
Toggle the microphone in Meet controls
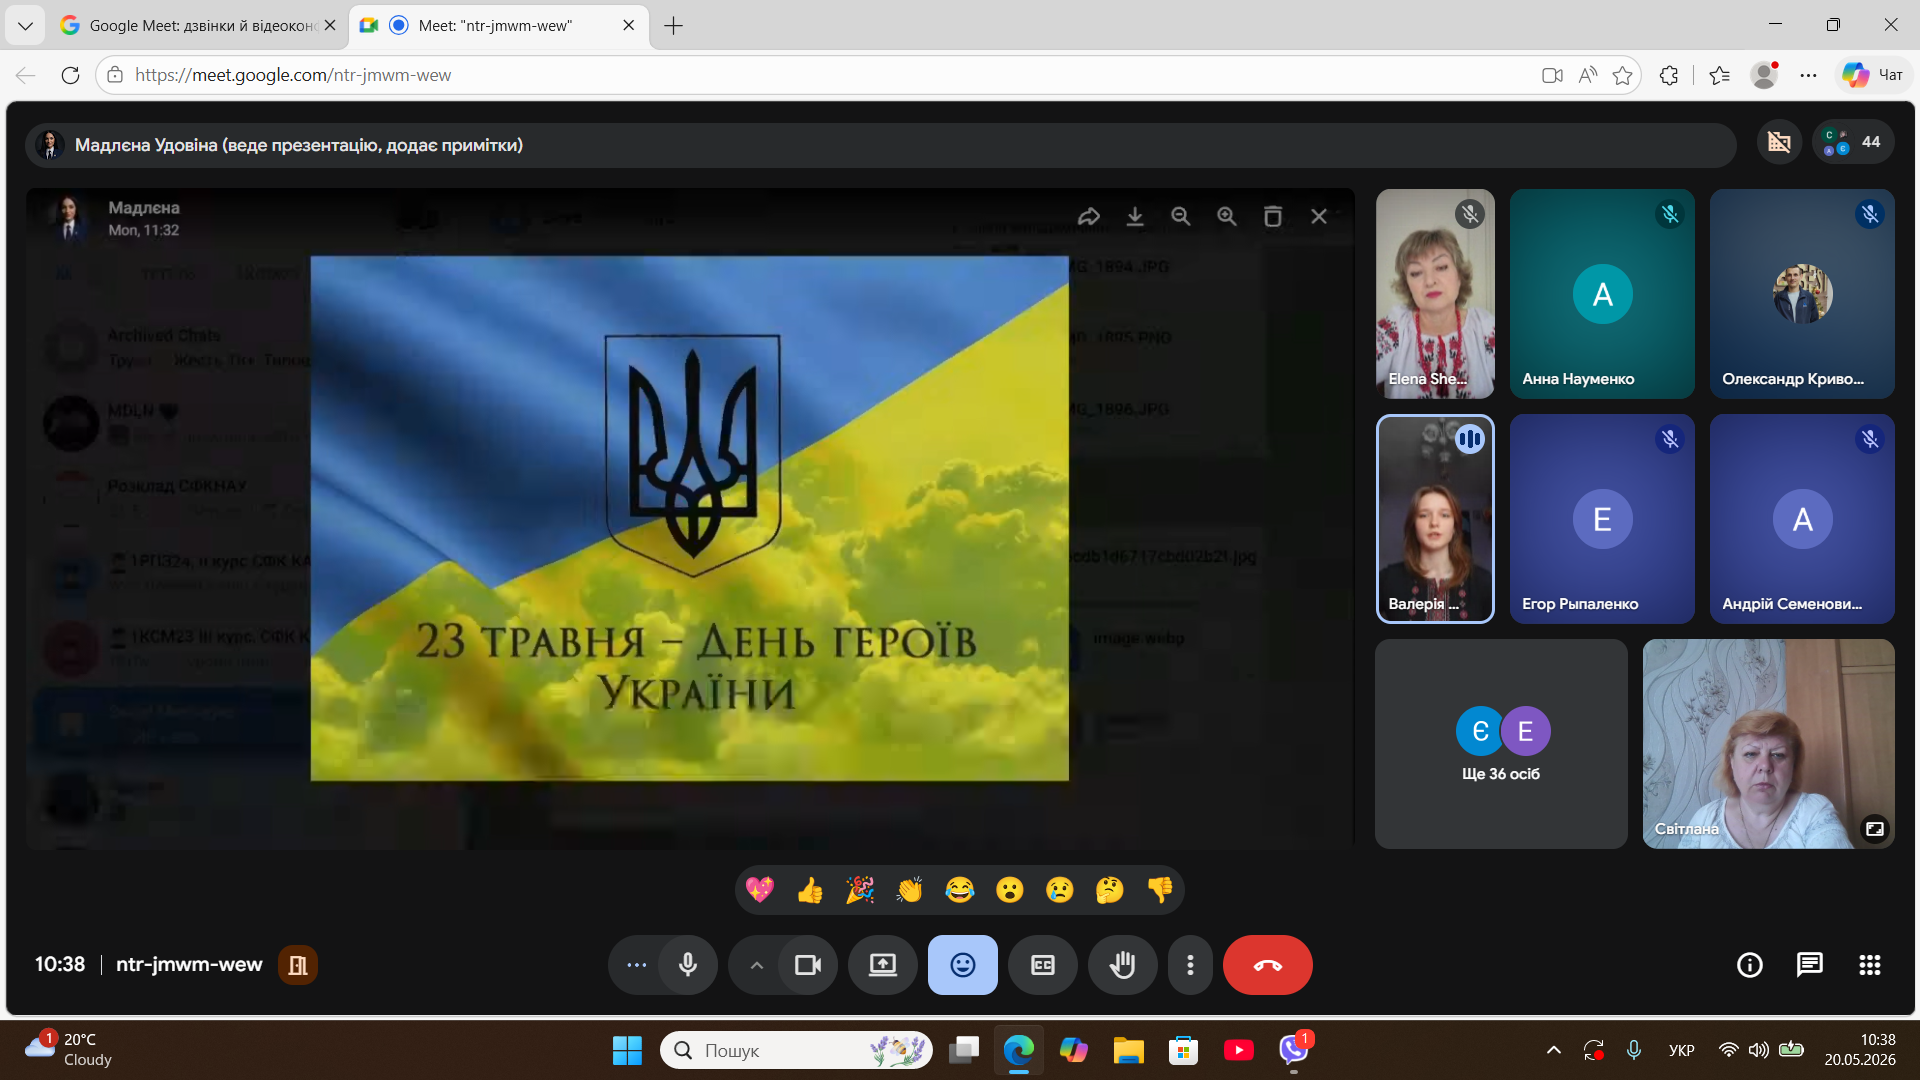(x=688, y=965)
